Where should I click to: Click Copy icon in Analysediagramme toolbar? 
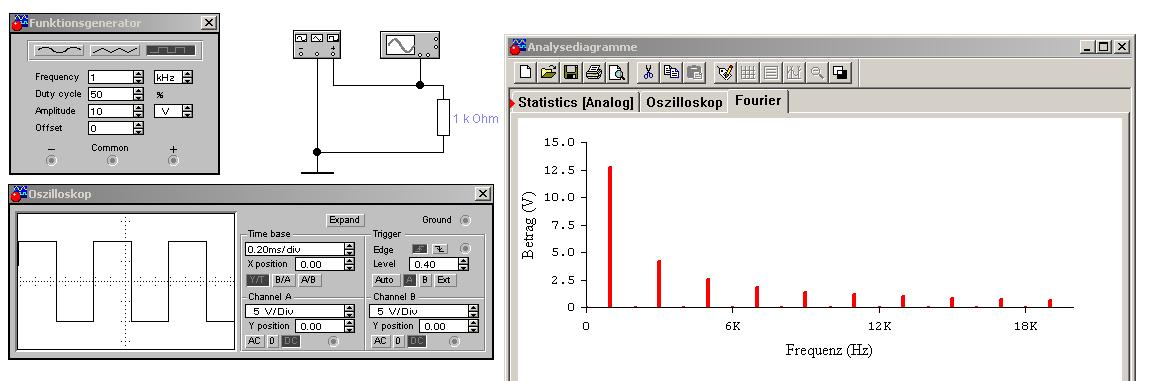[671, 72]
